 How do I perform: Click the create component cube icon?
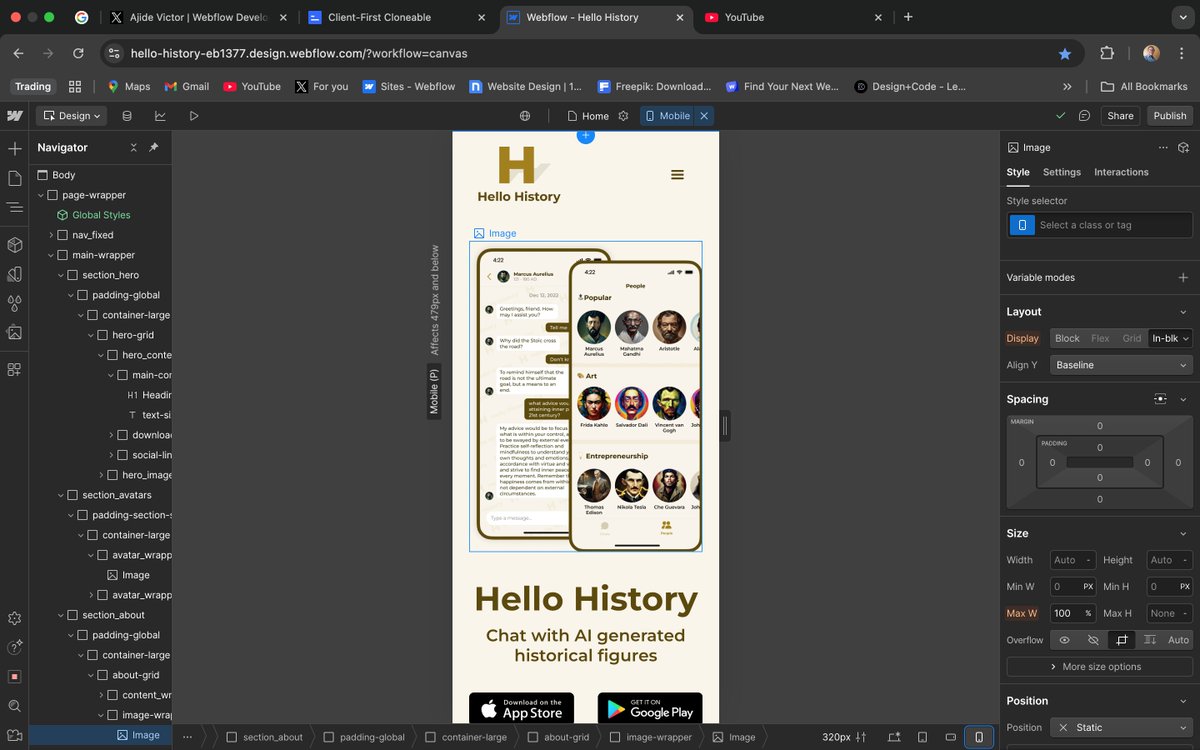coord(1183,147)
